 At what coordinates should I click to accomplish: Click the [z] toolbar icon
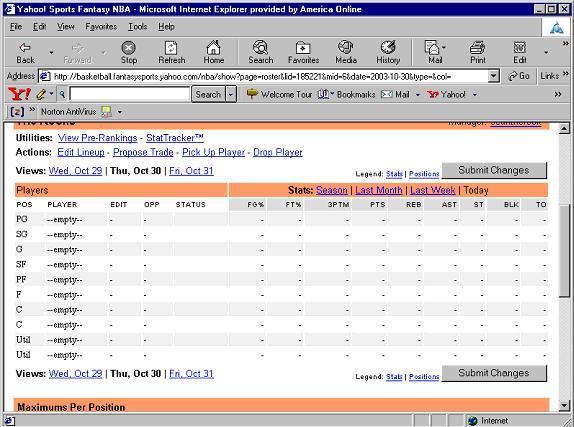(17, 111)
